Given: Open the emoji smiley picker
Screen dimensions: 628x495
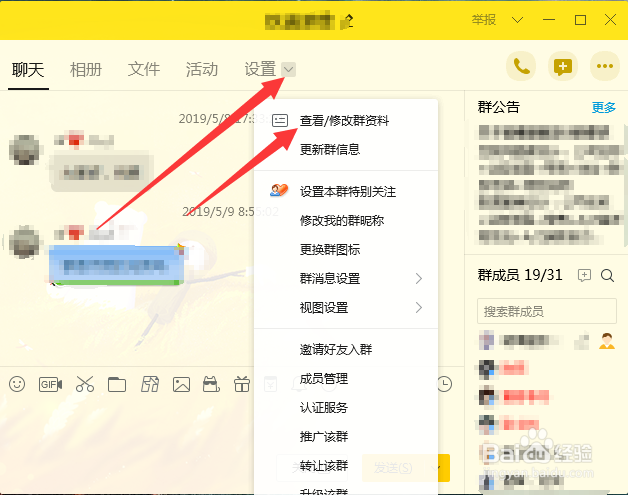Looking at the screenshot, I should coord(17,384).
